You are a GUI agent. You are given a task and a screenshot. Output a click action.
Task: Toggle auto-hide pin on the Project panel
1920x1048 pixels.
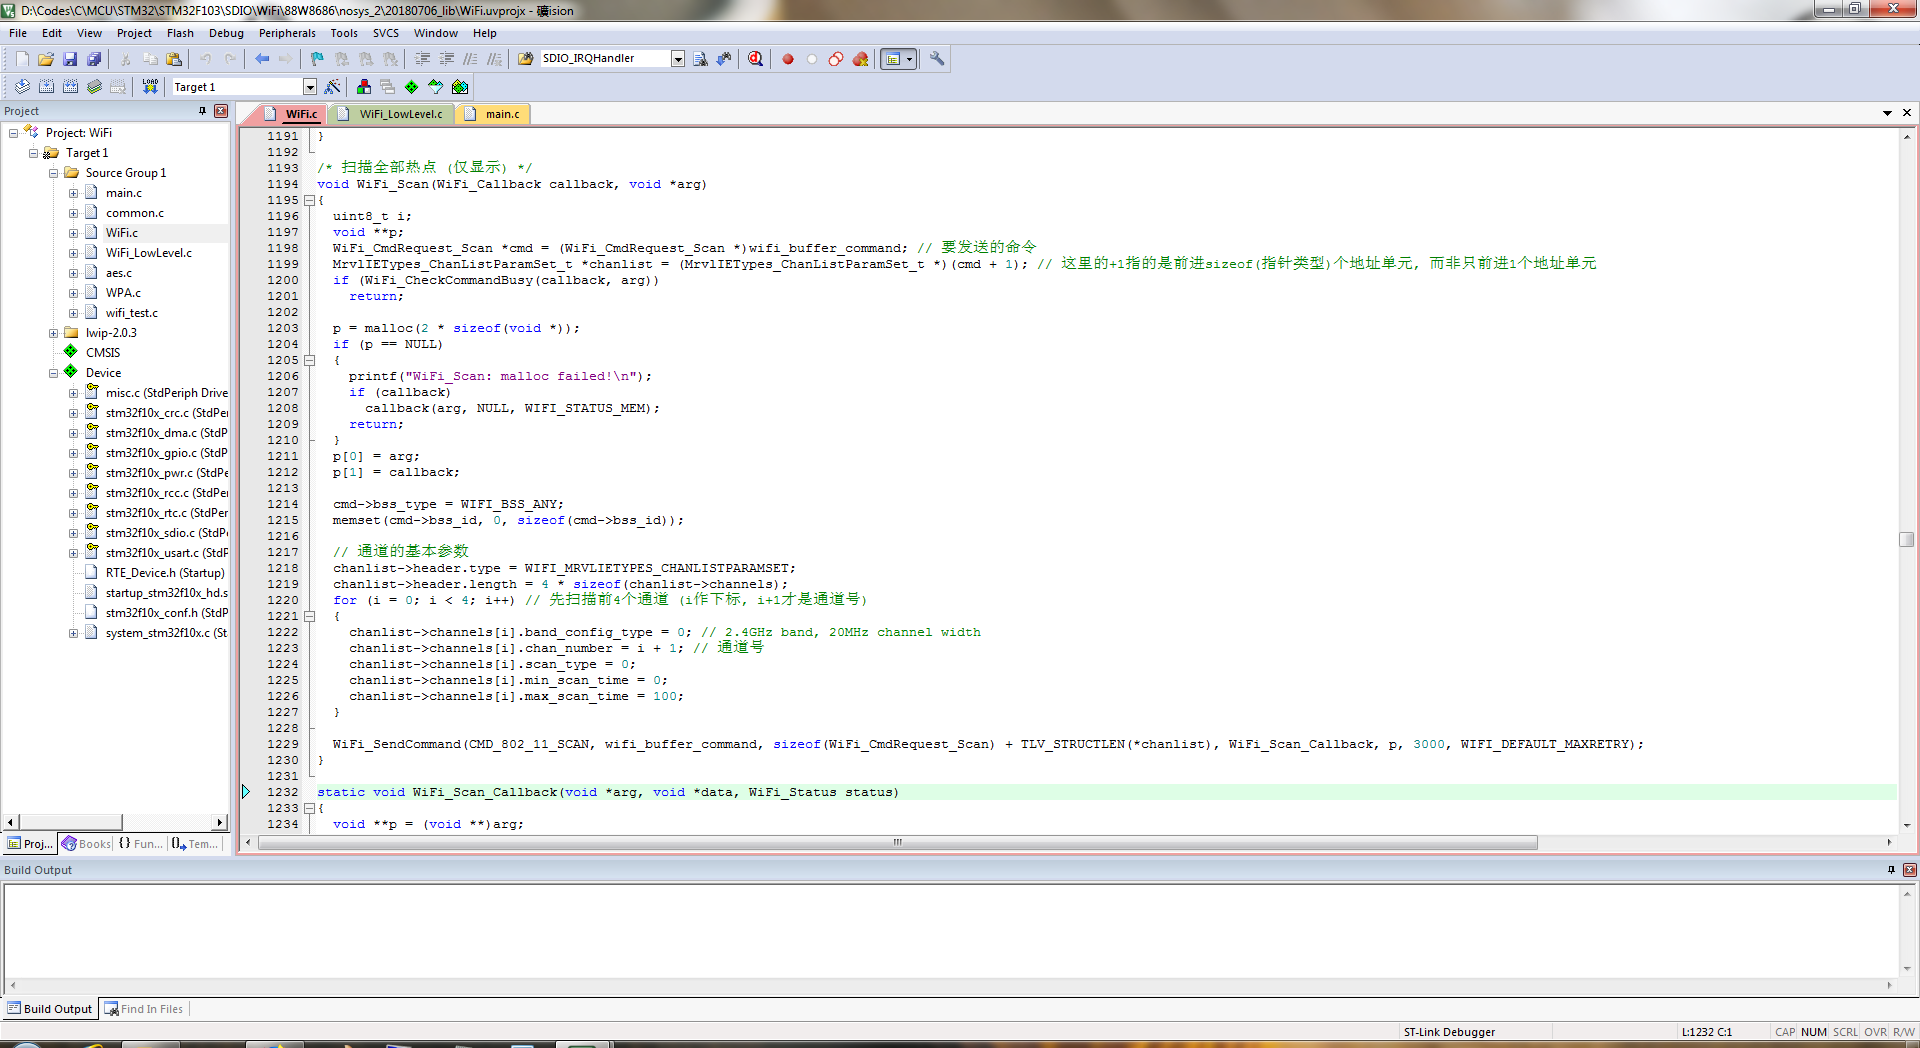pyautogui.click(x=202, y=111)
